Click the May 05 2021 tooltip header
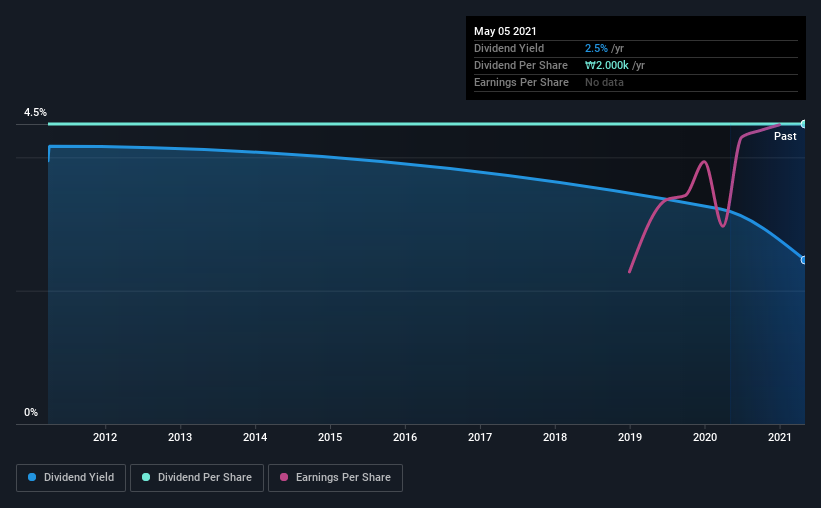 point(505,31)
